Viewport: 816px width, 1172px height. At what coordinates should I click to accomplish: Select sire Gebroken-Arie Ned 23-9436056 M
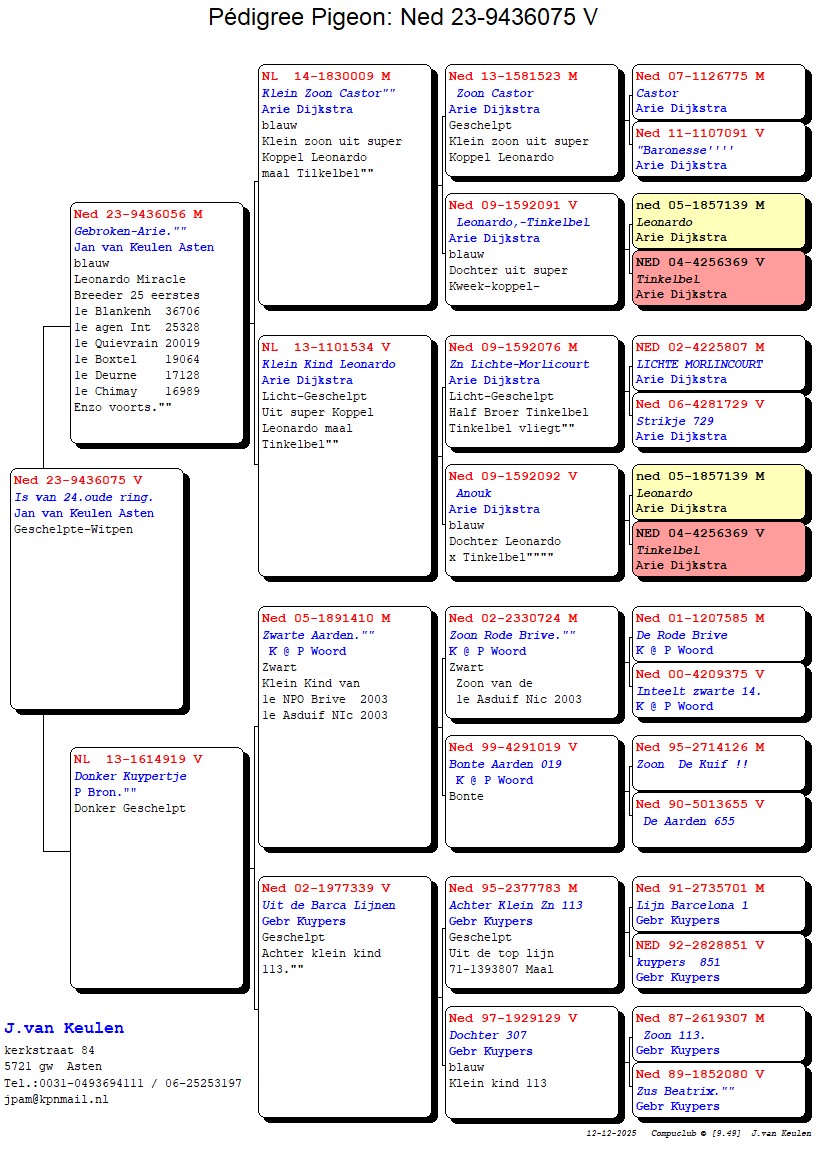[157, 322]
